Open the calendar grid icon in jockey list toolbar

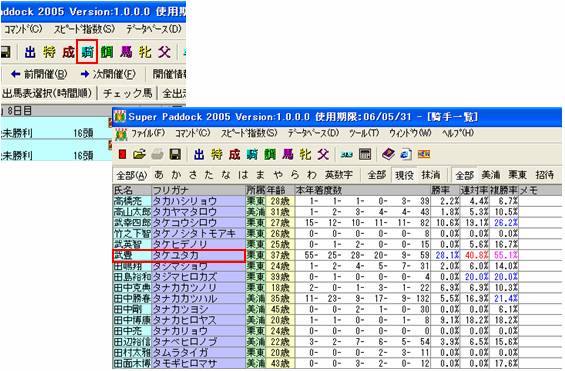click(x=365, y=155)
